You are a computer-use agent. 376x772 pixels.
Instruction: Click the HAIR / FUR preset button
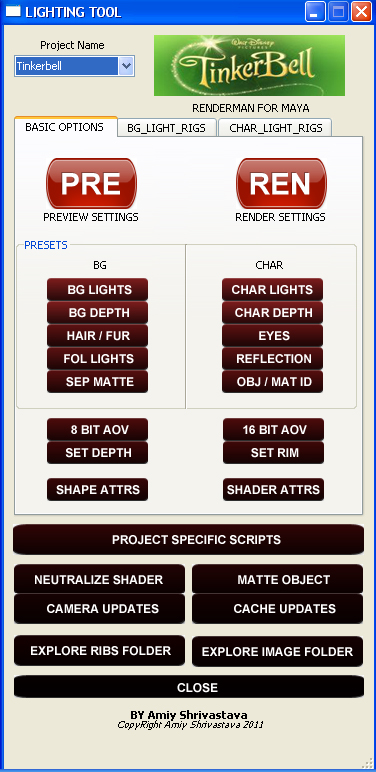coord(97,336)
